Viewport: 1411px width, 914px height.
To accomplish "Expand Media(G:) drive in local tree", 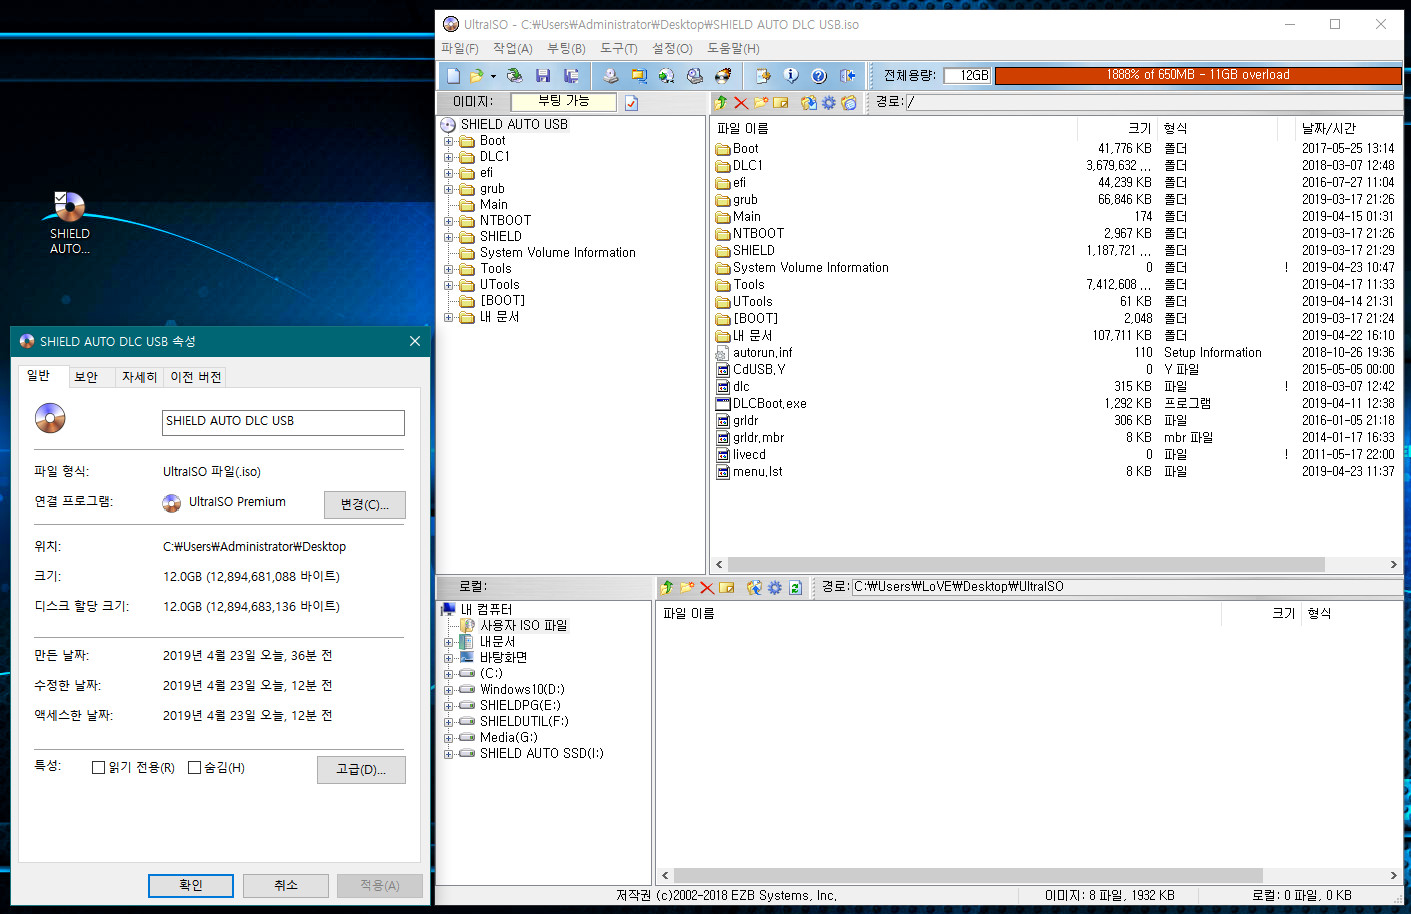I will click(x=449, y=738).
